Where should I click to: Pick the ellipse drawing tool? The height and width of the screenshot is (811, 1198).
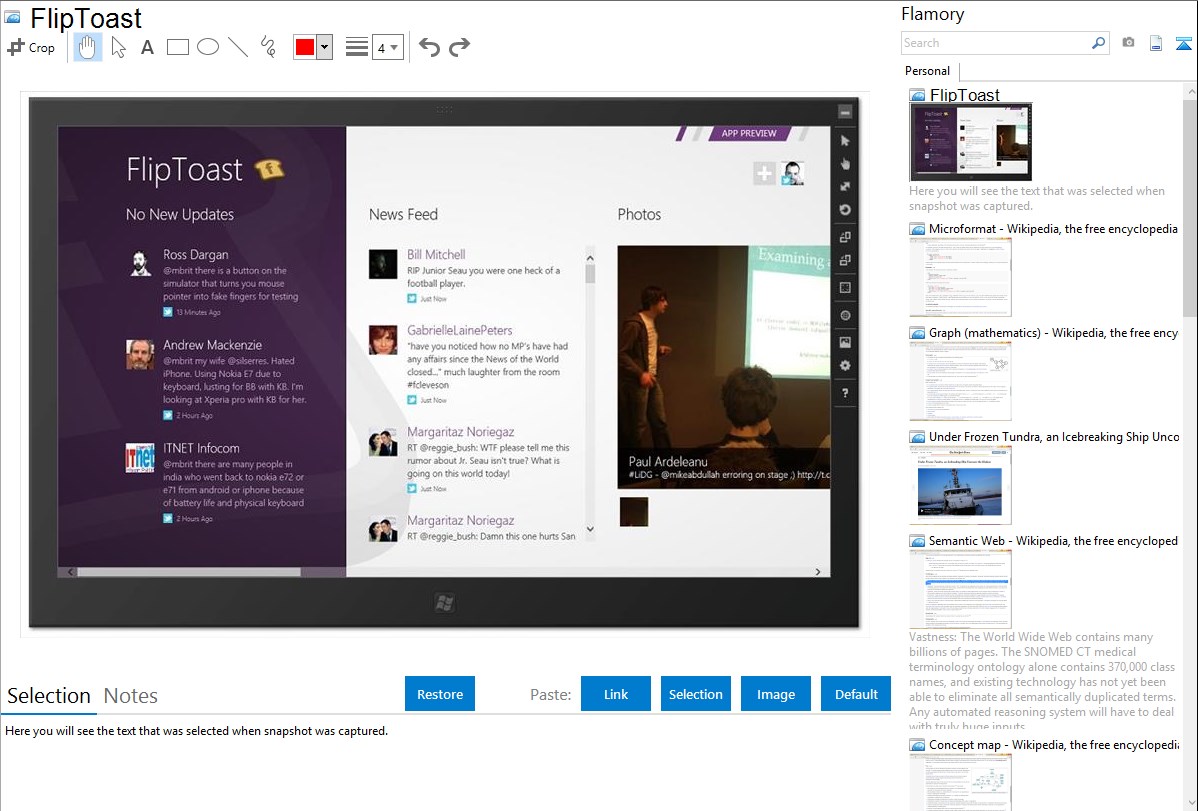(x=208, y=47)
